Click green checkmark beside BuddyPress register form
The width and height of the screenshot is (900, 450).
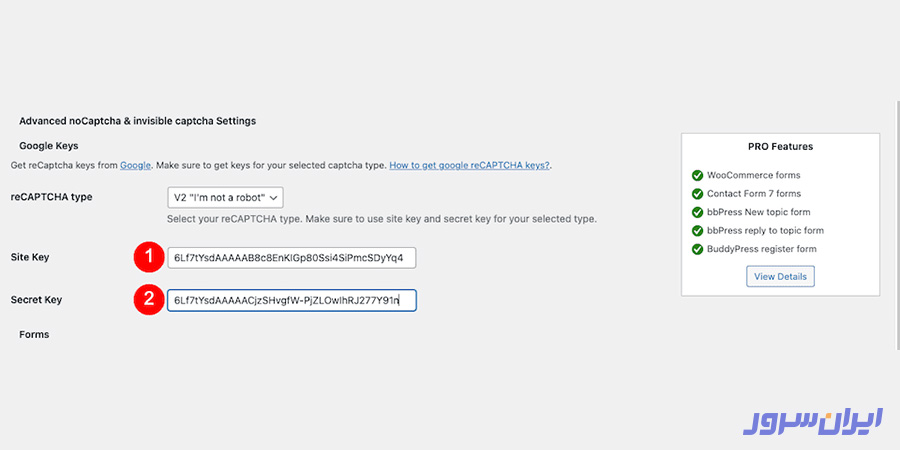(697, 249)
